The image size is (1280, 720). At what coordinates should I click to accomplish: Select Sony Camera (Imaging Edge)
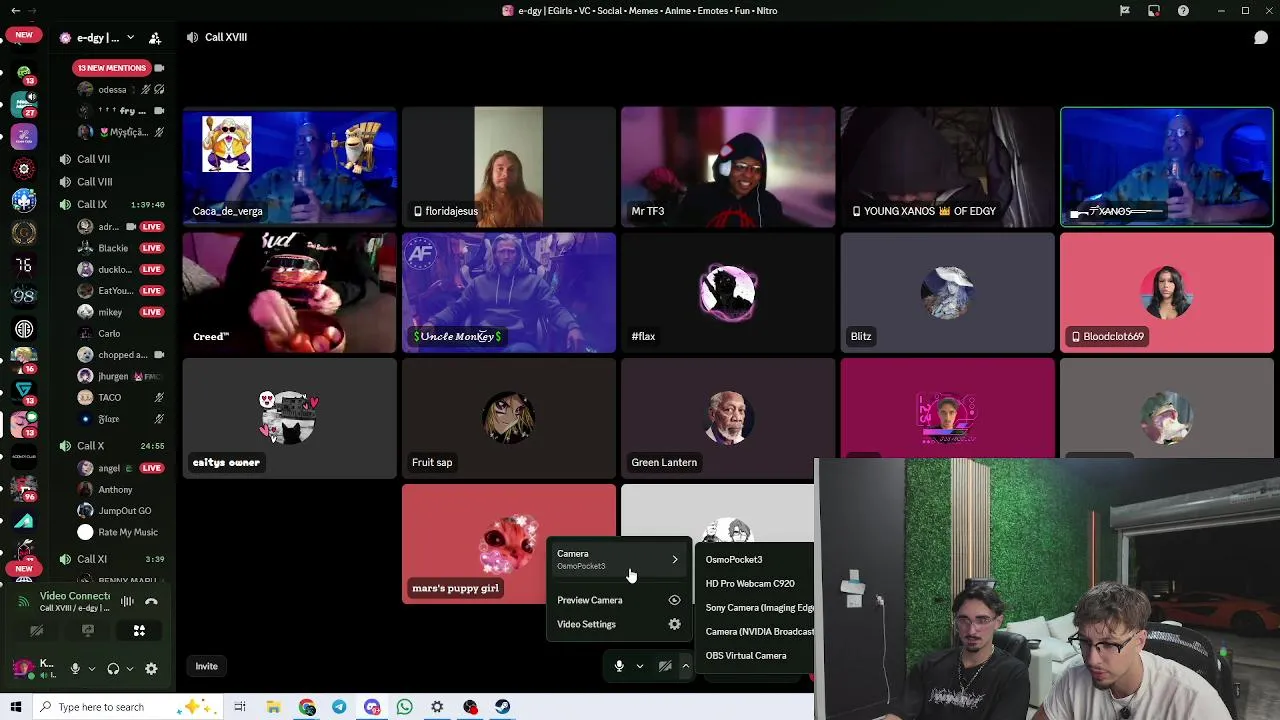pyautogui.click(x=759, y=608)
